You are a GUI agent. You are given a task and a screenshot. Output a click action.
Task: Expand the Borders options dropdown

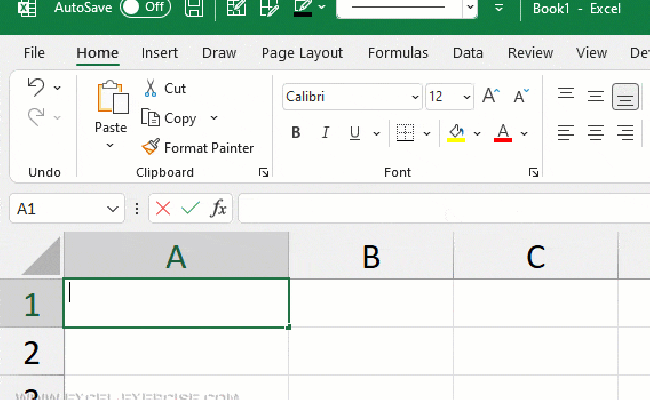click(x=427, y=133)
